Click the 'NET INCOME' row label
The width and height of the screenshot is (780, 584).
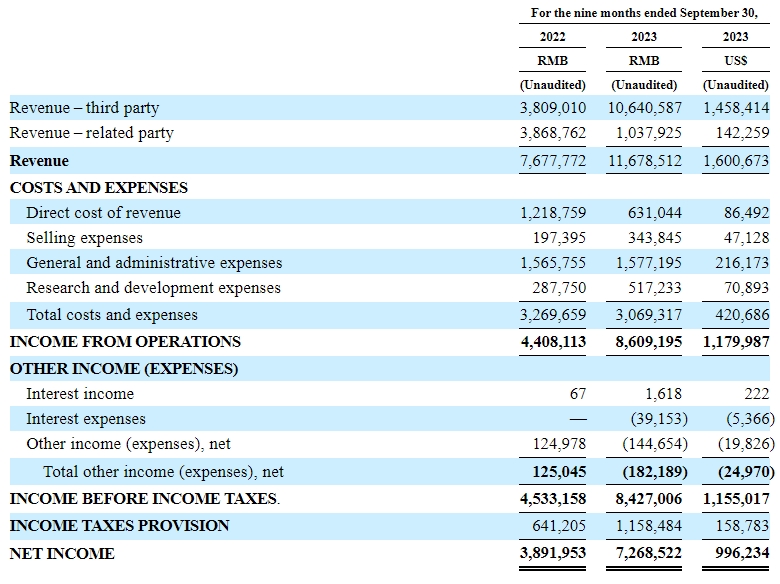pyautogui.click(x=62, y=554)
